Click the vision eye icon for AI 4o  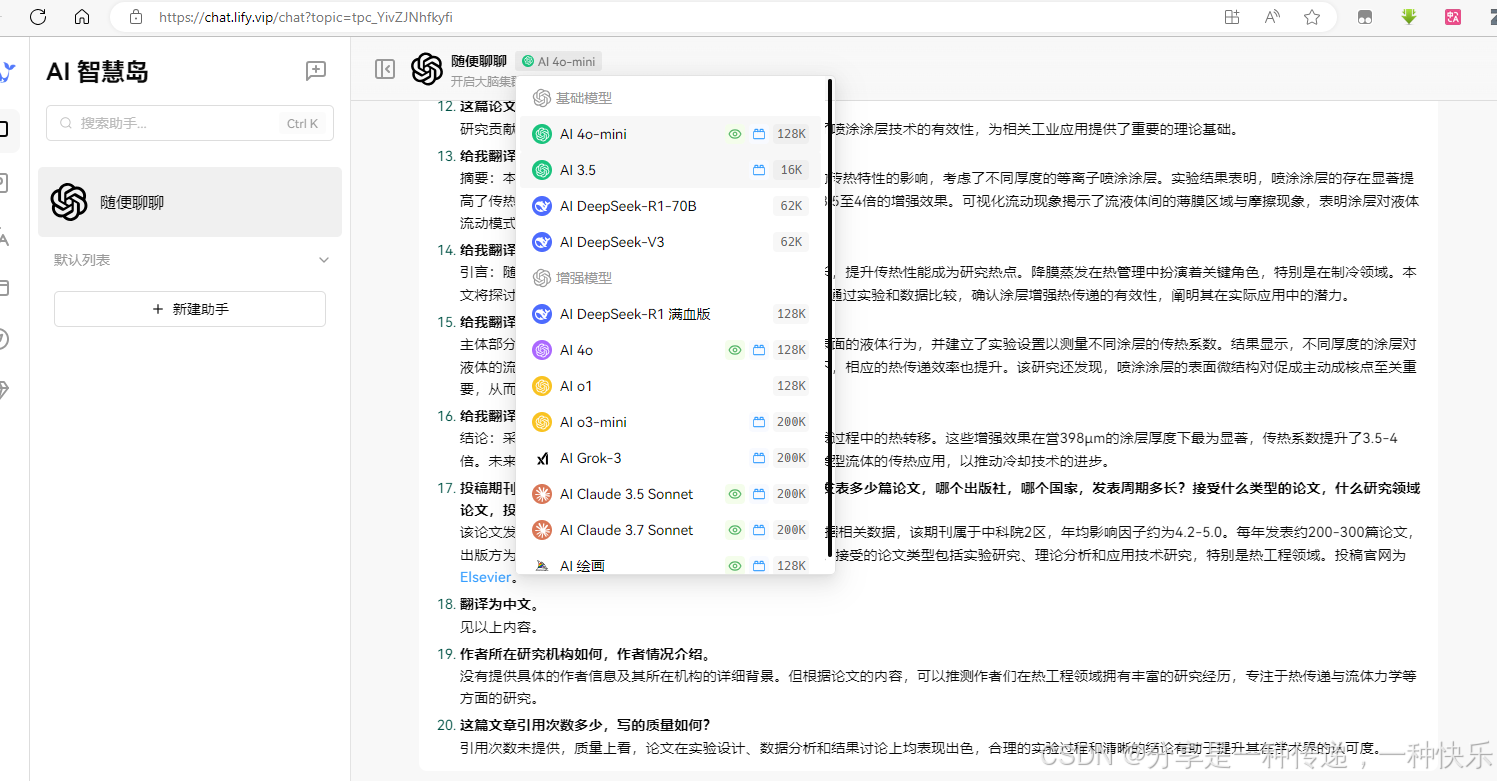(x=735, y=350)
